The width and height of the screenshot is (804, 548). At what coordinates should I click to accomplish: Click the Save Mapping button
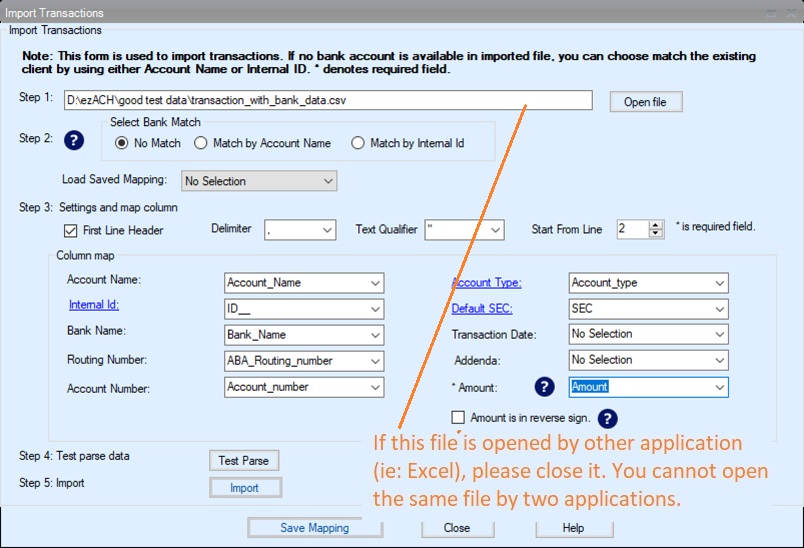[x=315, y=528]
